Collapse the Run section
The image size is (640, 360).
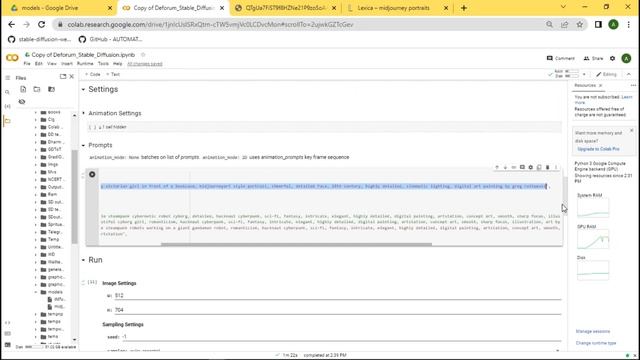click(83, 260)
